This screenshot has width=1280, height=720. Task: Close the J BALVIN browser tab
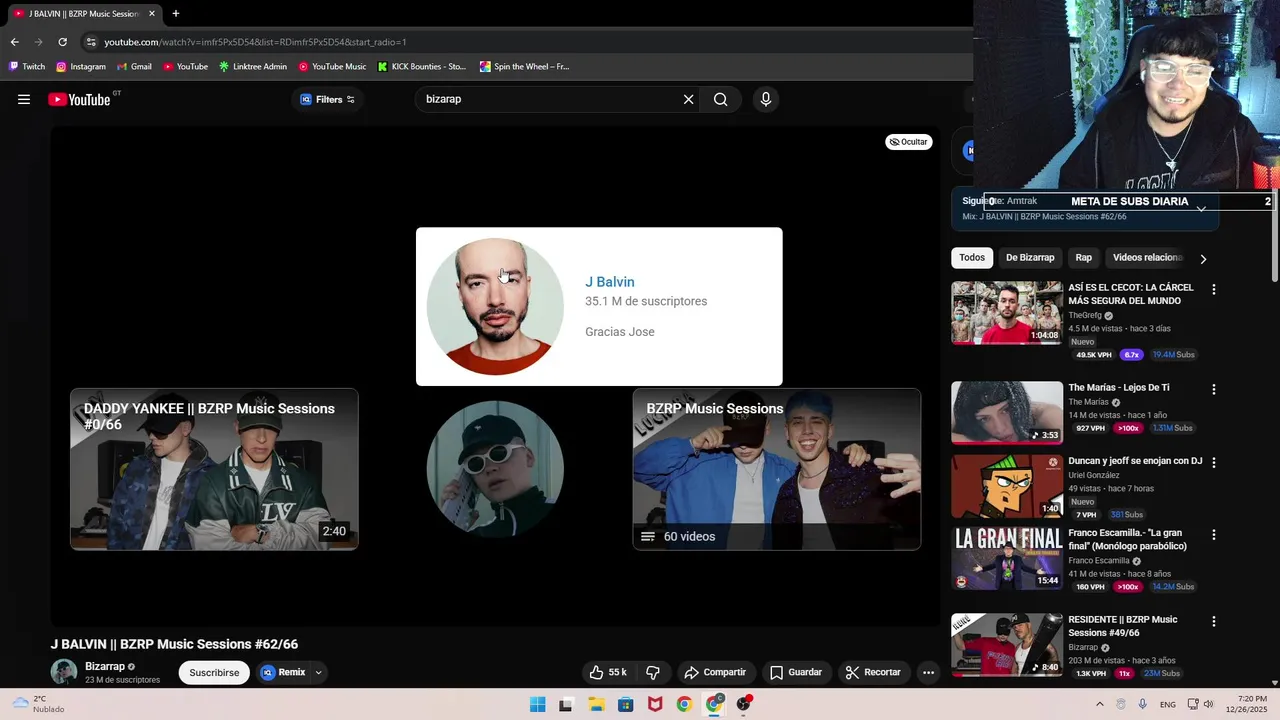pyautogui.click(x=152, y=14)
